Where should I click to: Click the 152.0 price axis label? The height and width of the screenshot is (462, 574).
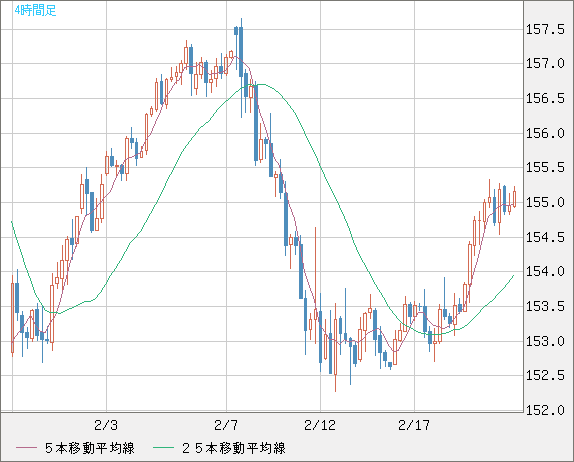click(x=545, y=410)
